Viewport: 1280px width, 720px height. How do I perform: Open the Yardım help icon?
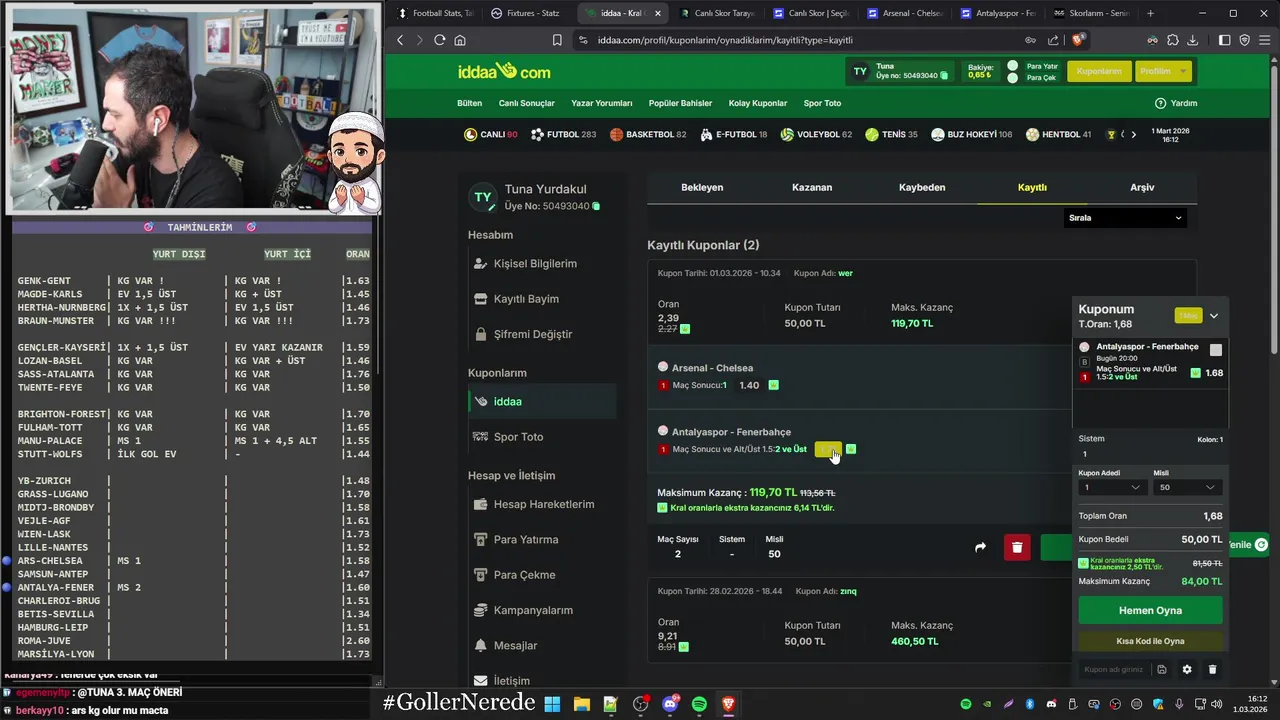1161,103
